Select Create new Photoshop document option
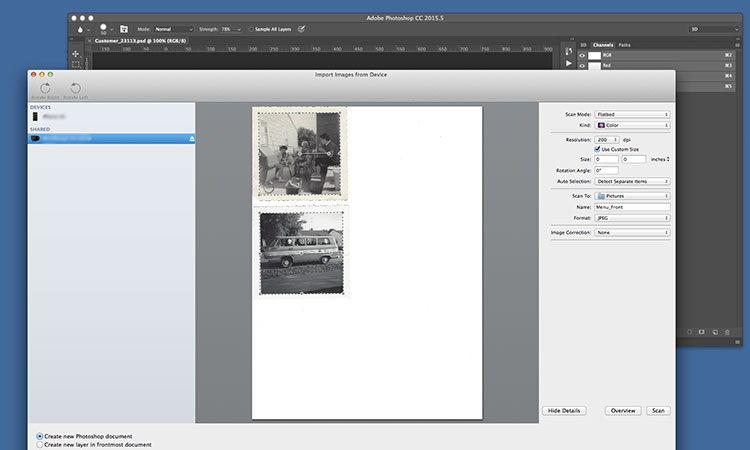This screenshot has width=750, height=450. pyautogui.click(x=40, y=436)
